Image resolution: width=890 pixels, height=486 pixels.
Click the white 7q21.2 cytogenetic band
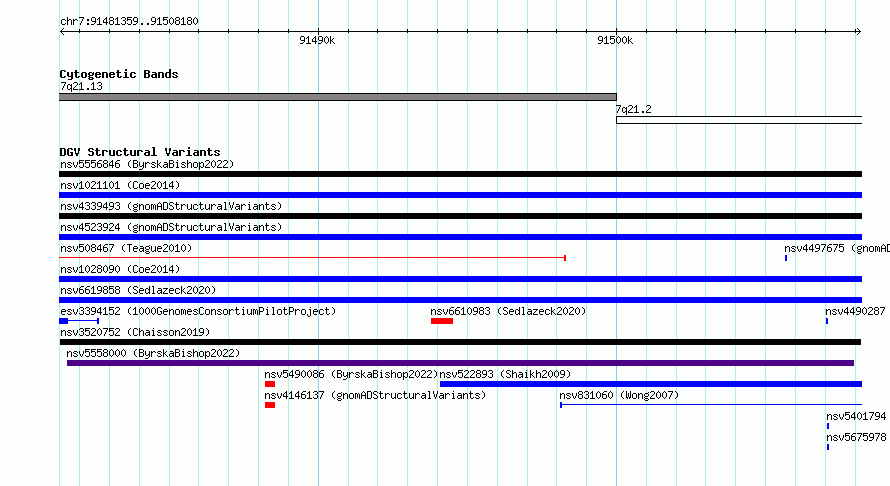click(x=739, y=120)
